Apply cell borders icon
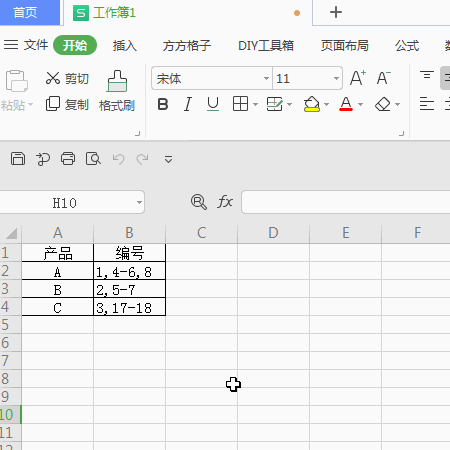 (240, 104)
